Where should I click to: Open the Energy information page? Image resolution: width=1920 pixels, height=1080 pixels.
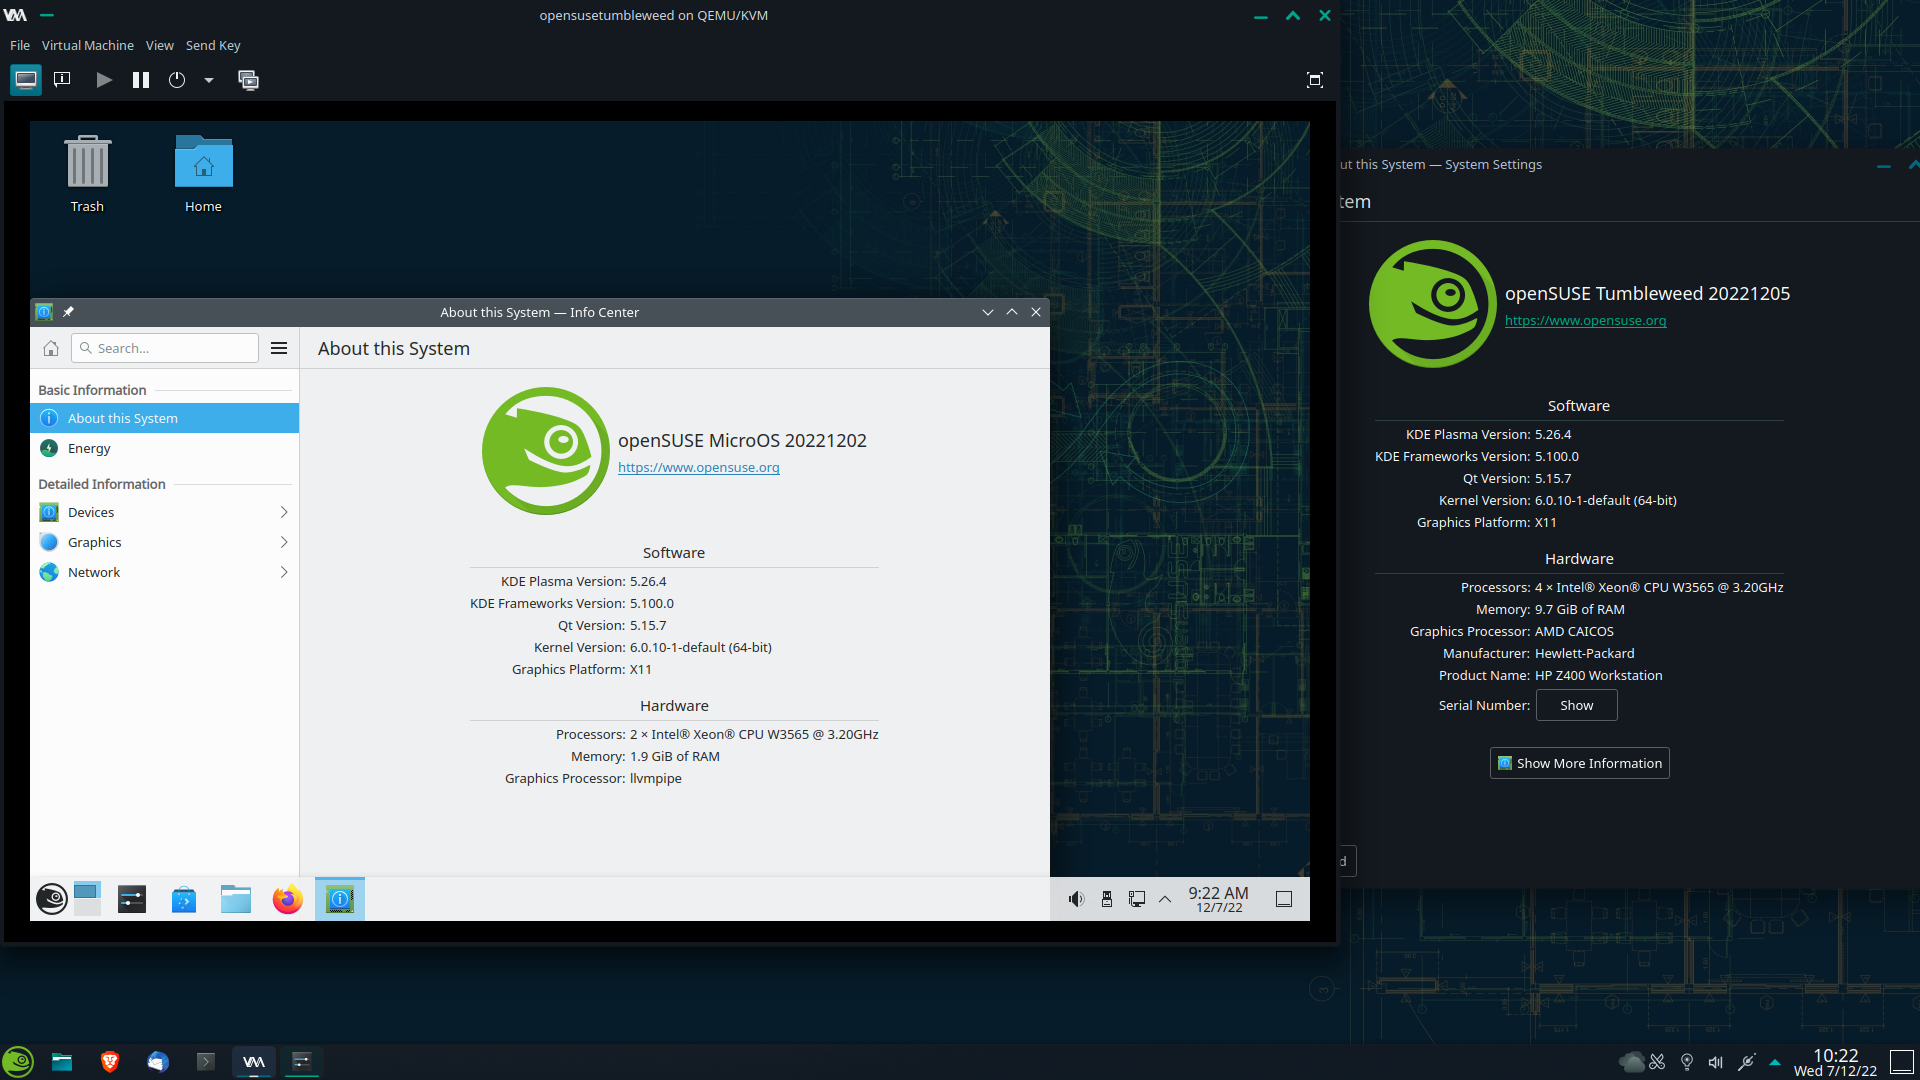pos(165,448)
